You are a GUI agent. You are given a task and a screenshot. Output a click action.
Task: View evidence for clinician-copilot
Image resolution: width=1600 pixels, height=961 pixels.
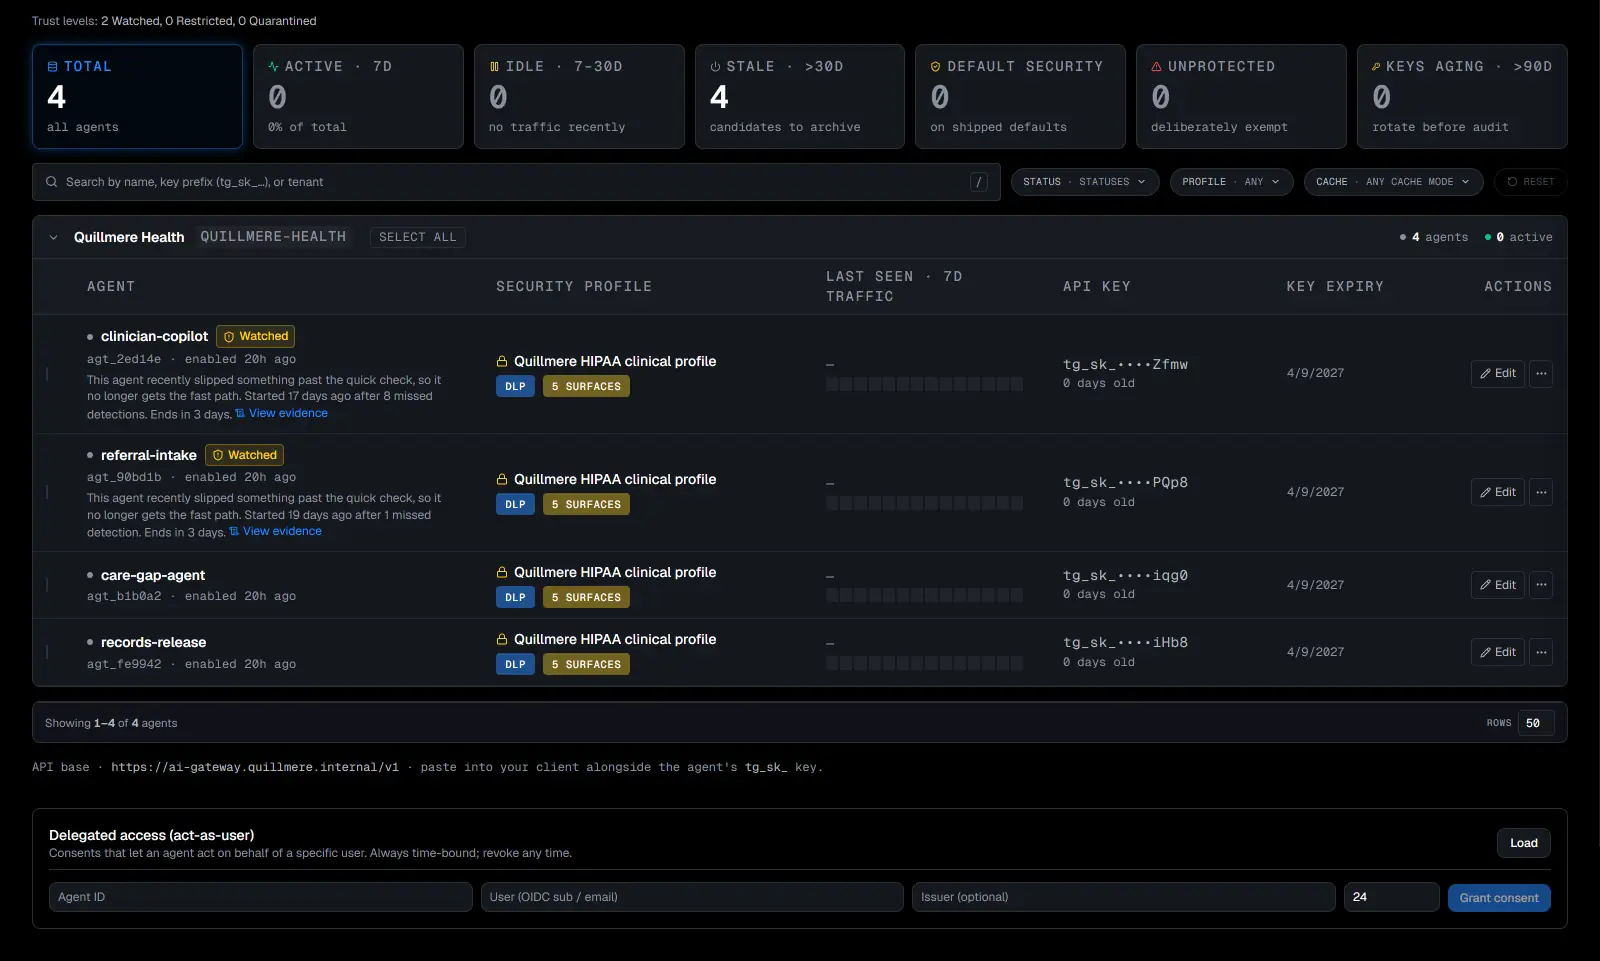tap(281, 414)
